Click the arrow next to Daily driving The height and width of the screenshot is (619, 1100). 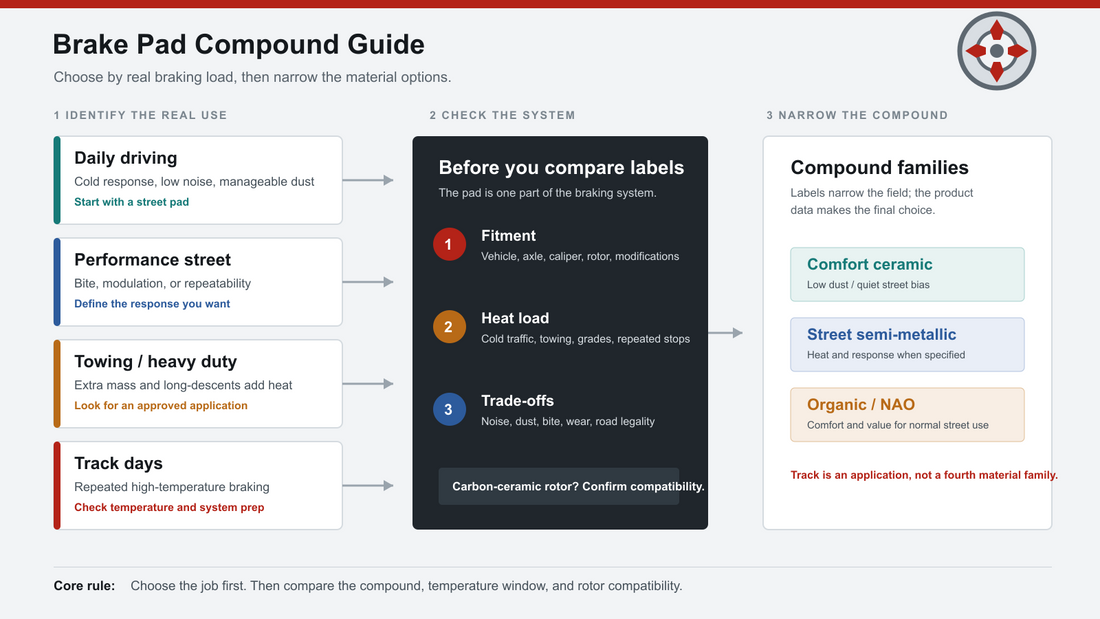point(368,180)
